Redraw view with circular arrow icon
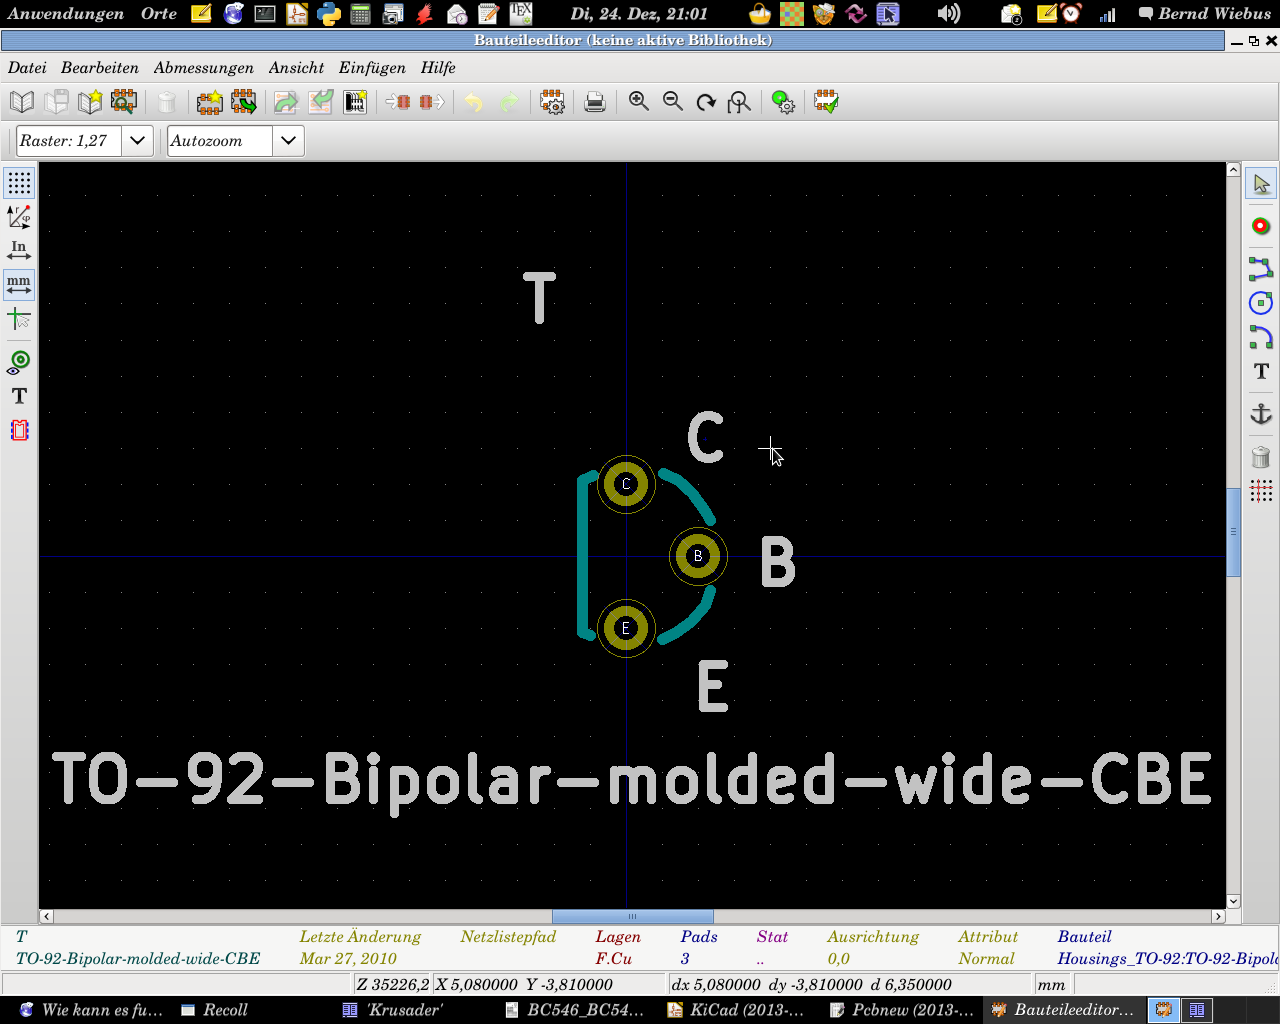Image resolution: width=1280 pixels, height=1024 pixels. pyautogui.click(x=706, y=102)
